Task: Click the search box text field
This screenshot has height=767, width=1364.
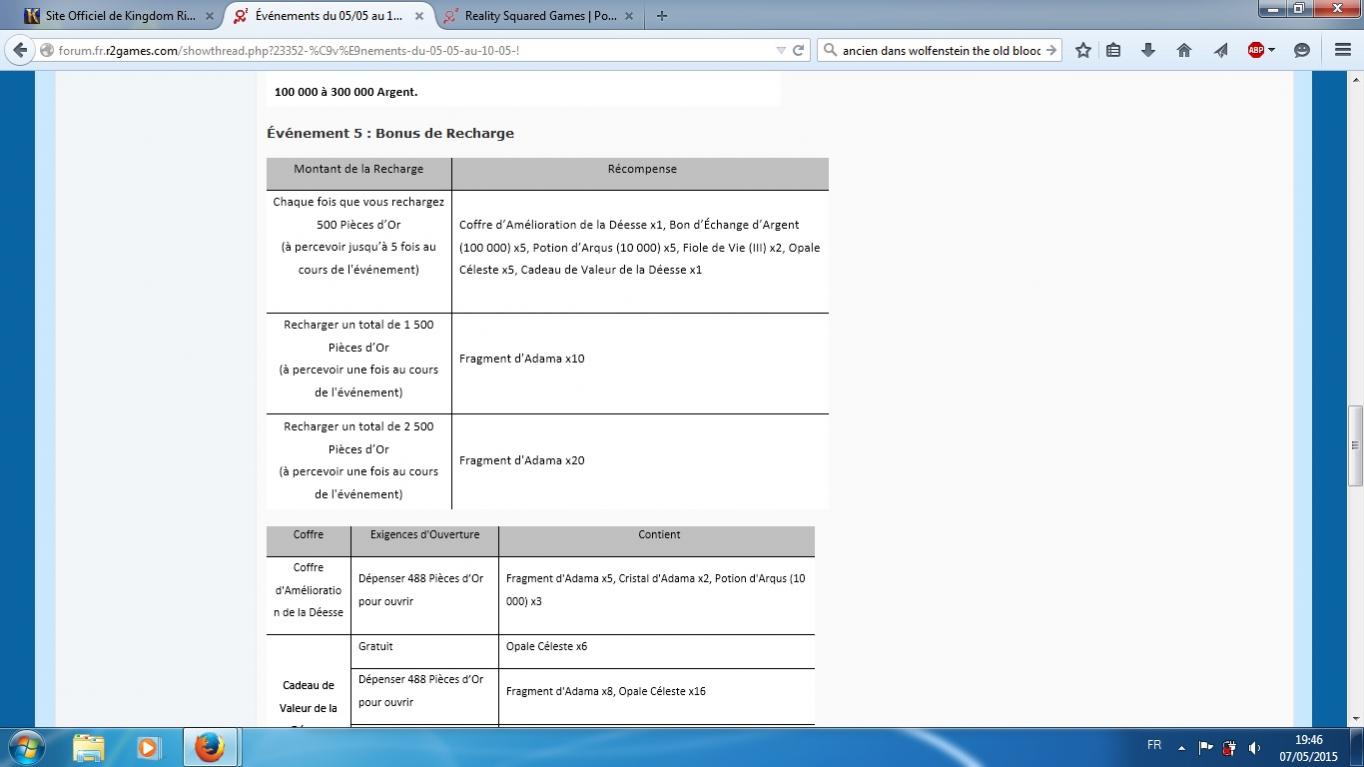Action: click(940, 50)
